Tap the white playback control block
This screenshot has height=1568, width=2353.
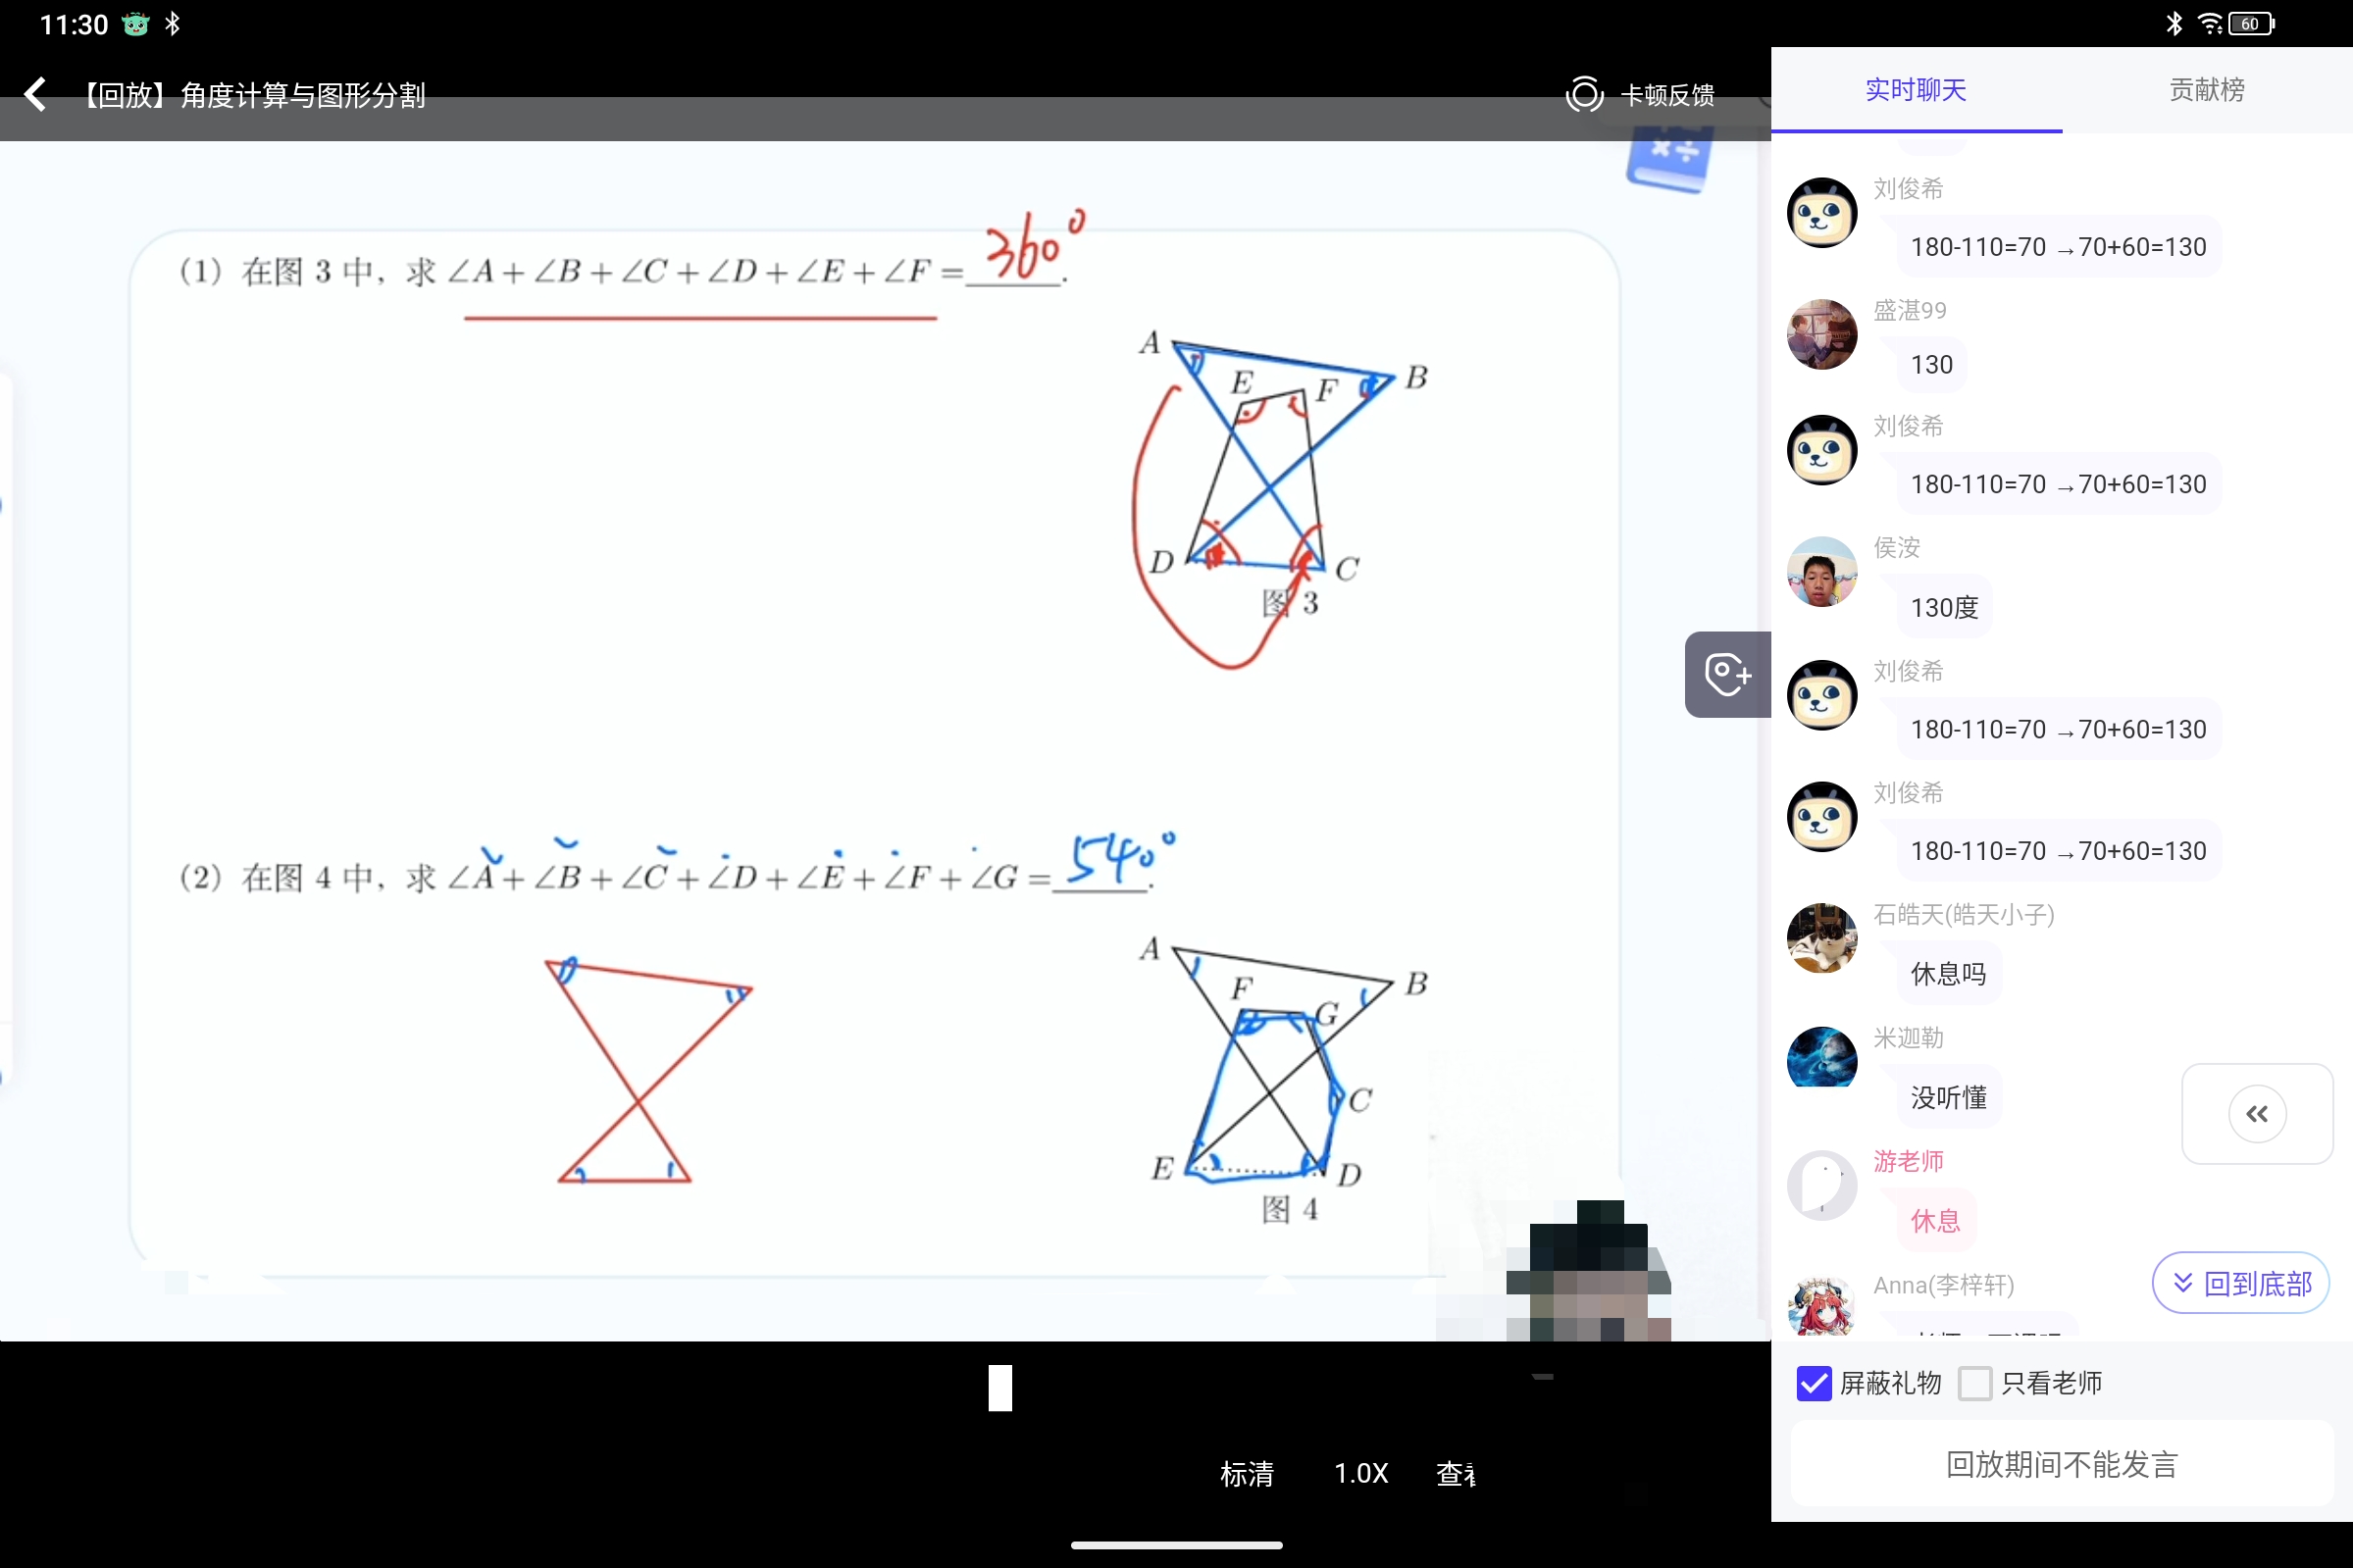point(1000,1388)
